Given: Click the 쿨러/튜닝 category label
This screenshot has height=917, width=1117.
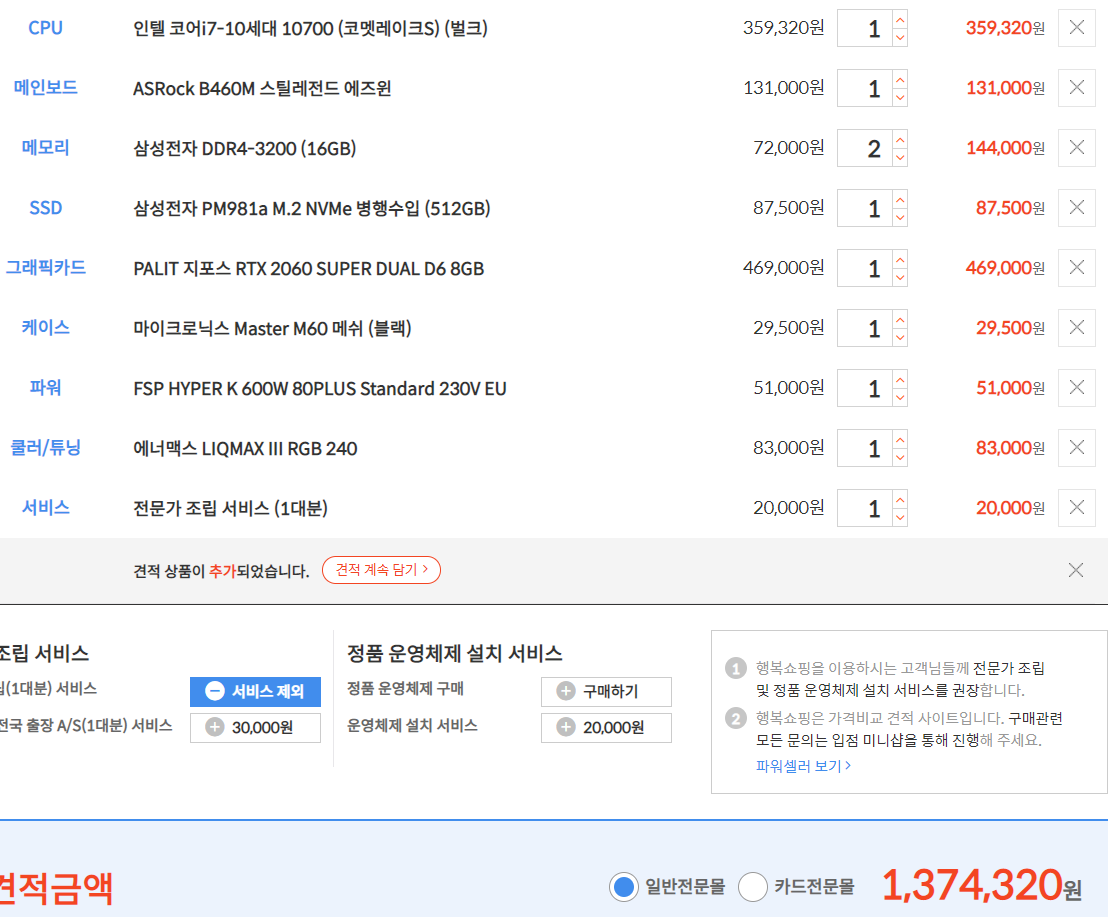Looking at the screenshot, I should (46, 447).
